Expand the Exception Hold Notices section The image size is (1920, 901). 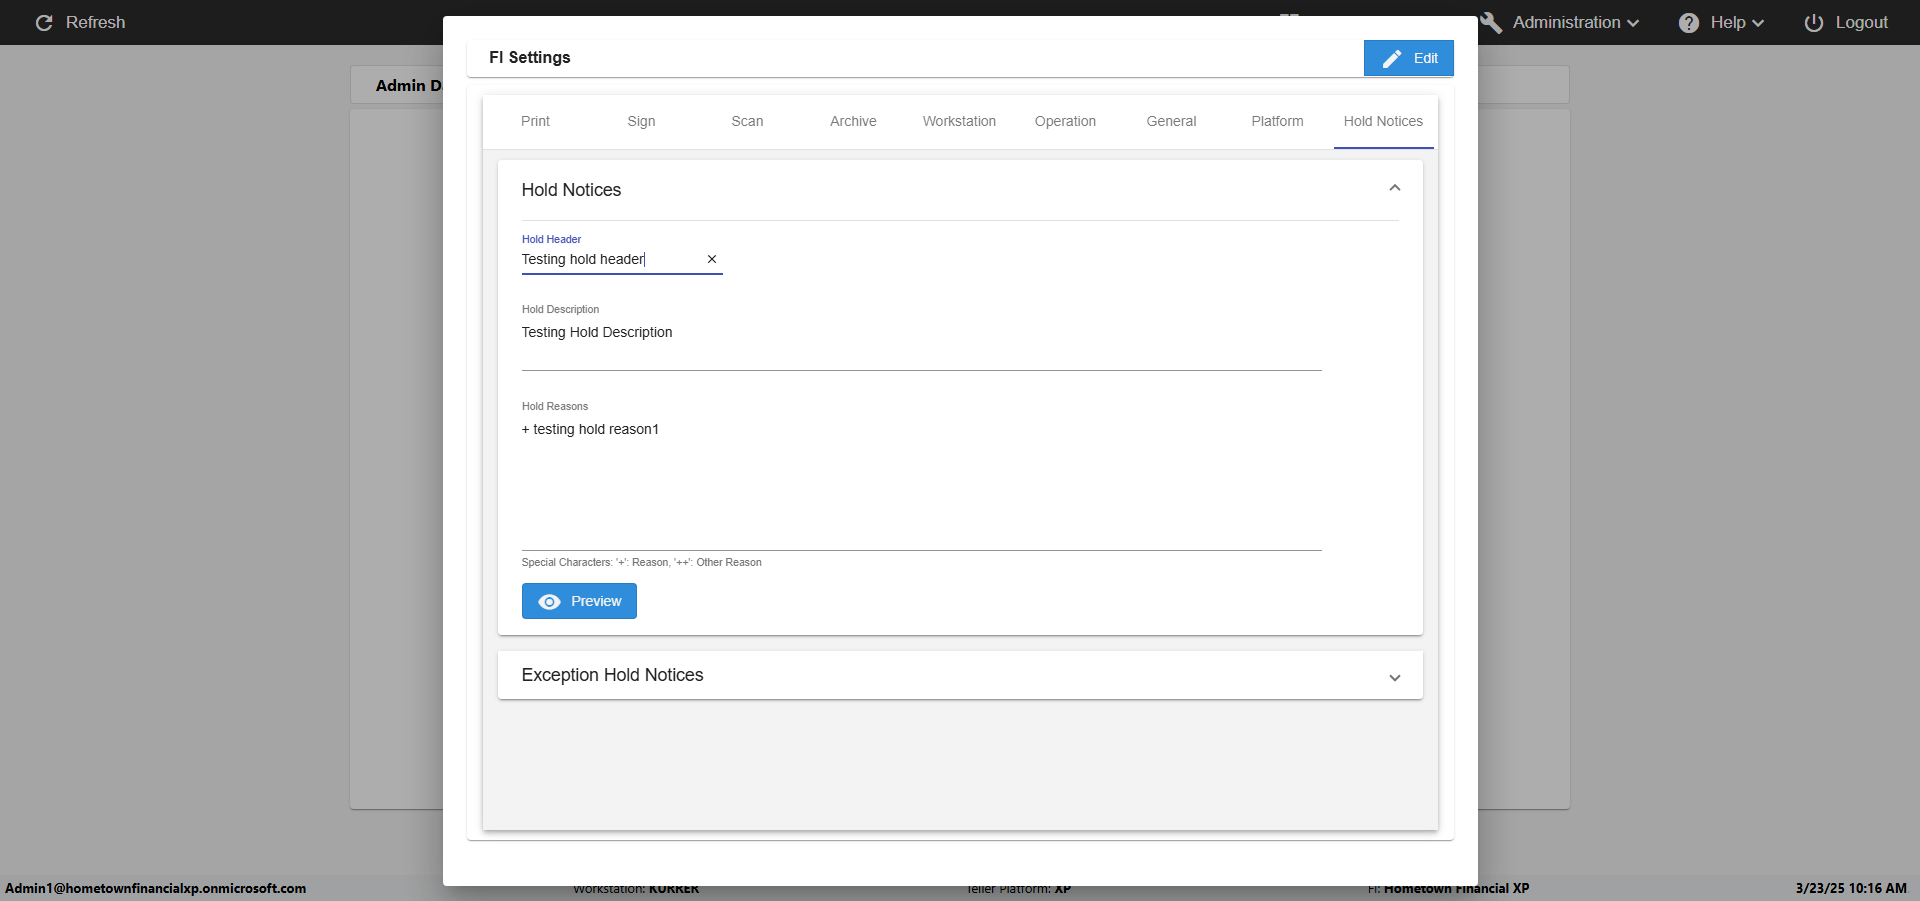(1394, 677)
